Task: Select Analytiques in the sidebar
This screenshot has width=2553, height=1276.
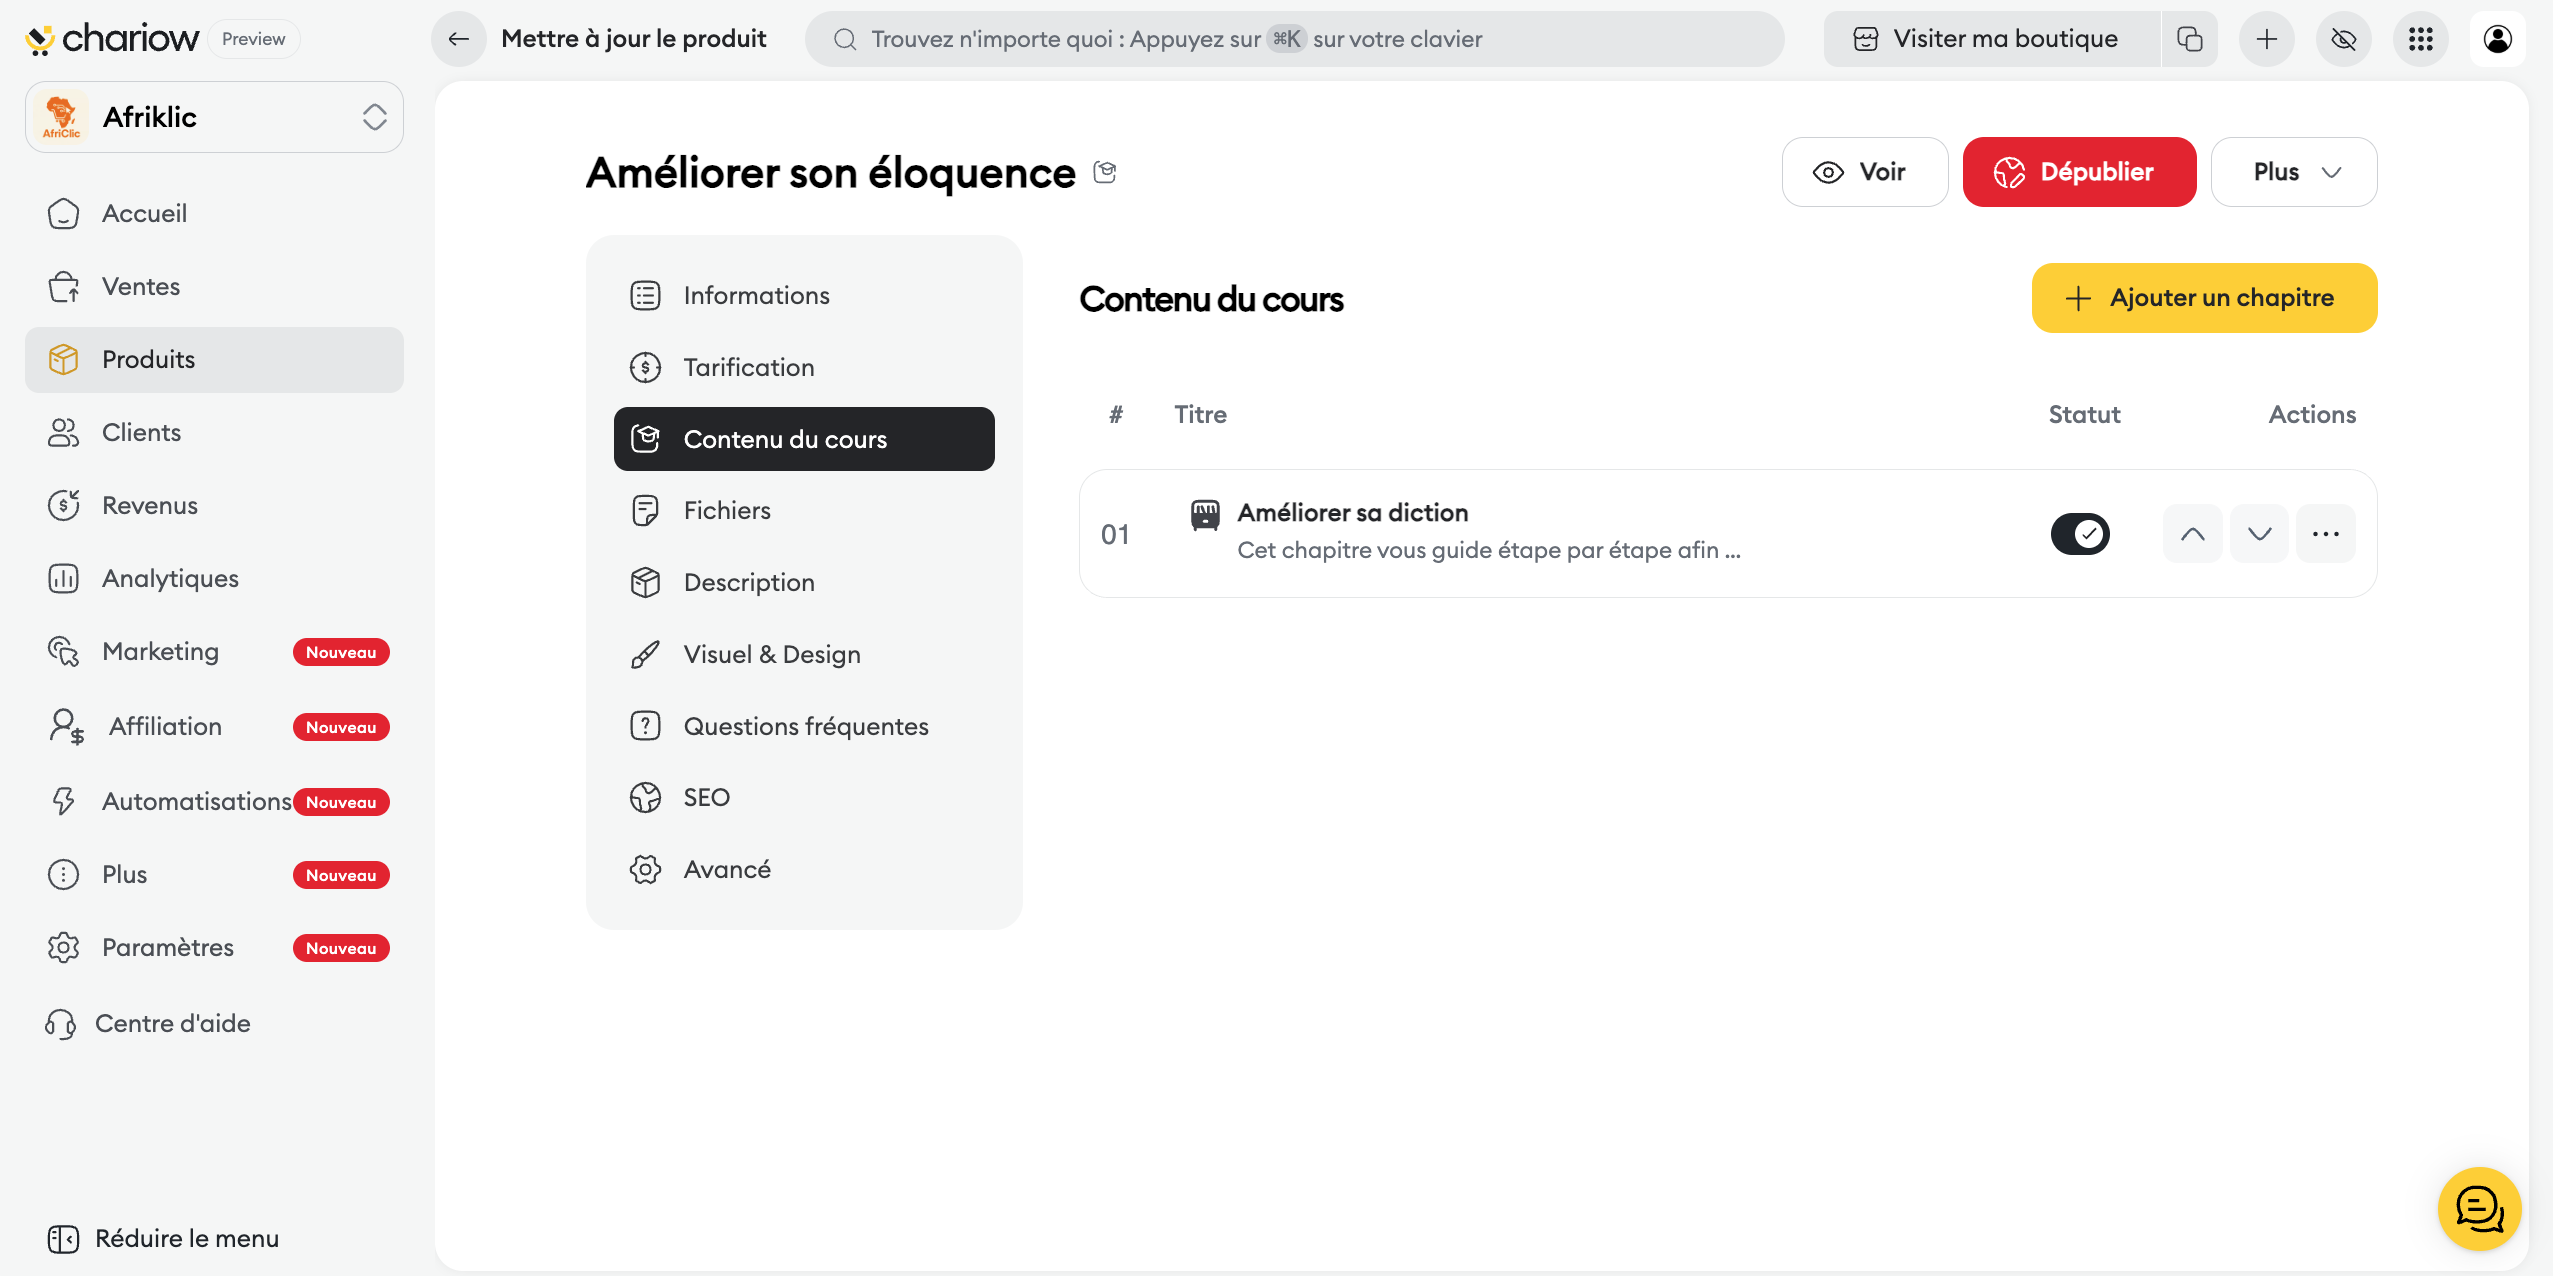Action: (x=170, y=578)
